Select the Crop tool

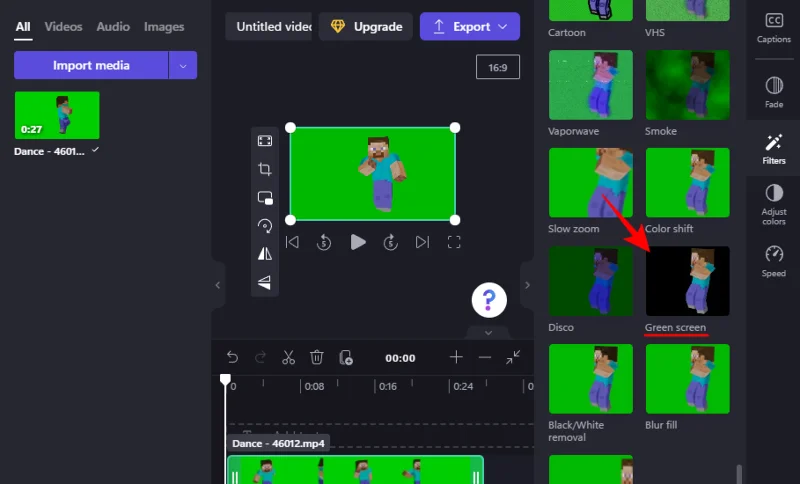pyautogui.click(x=265, y=169)
